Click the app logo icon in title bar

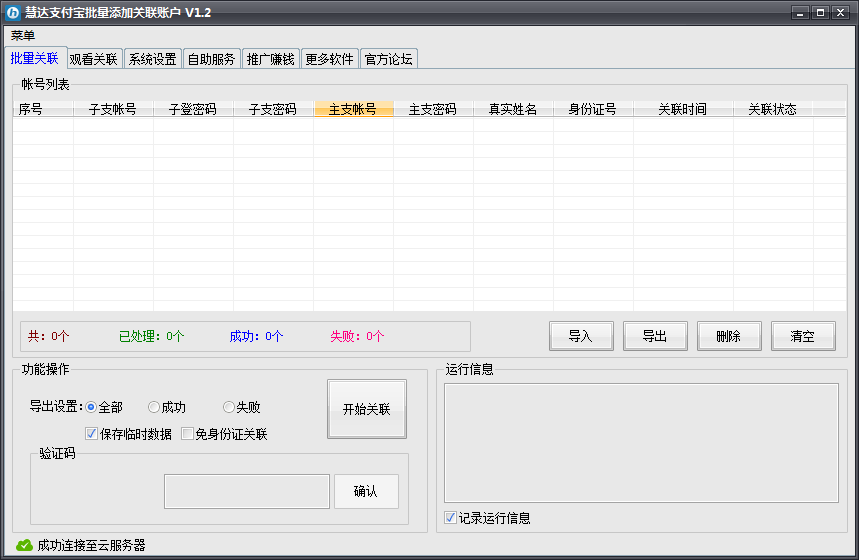click(x=13, y=13)
